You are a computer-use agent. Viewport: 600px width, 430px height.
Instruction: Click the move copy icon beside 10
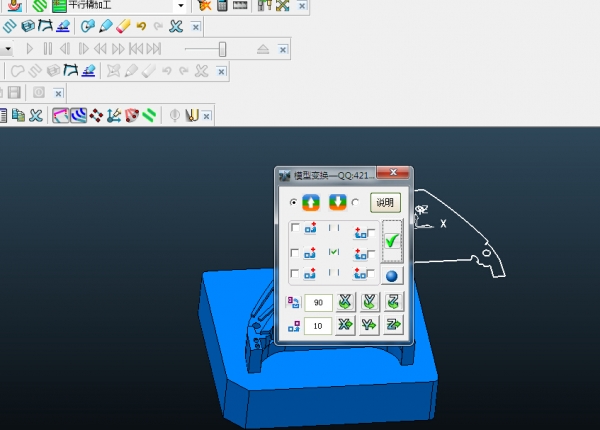(293, 326)
